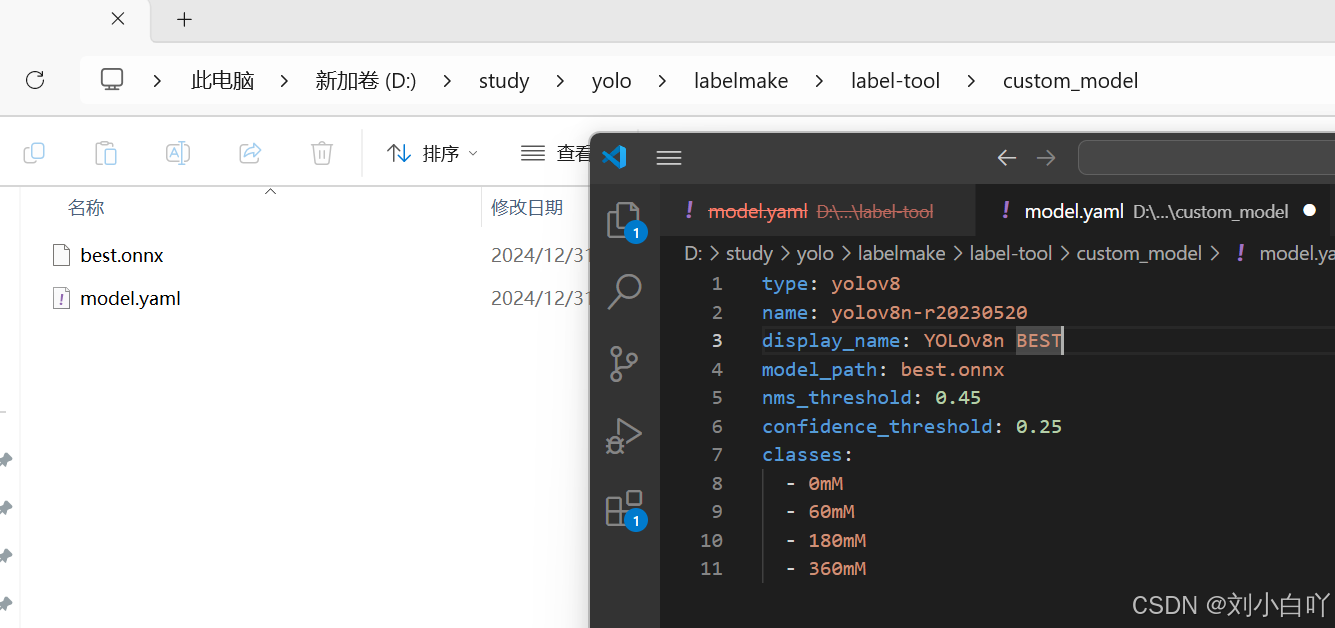Click study in VS Code breadcrumb

coord(749,254)
